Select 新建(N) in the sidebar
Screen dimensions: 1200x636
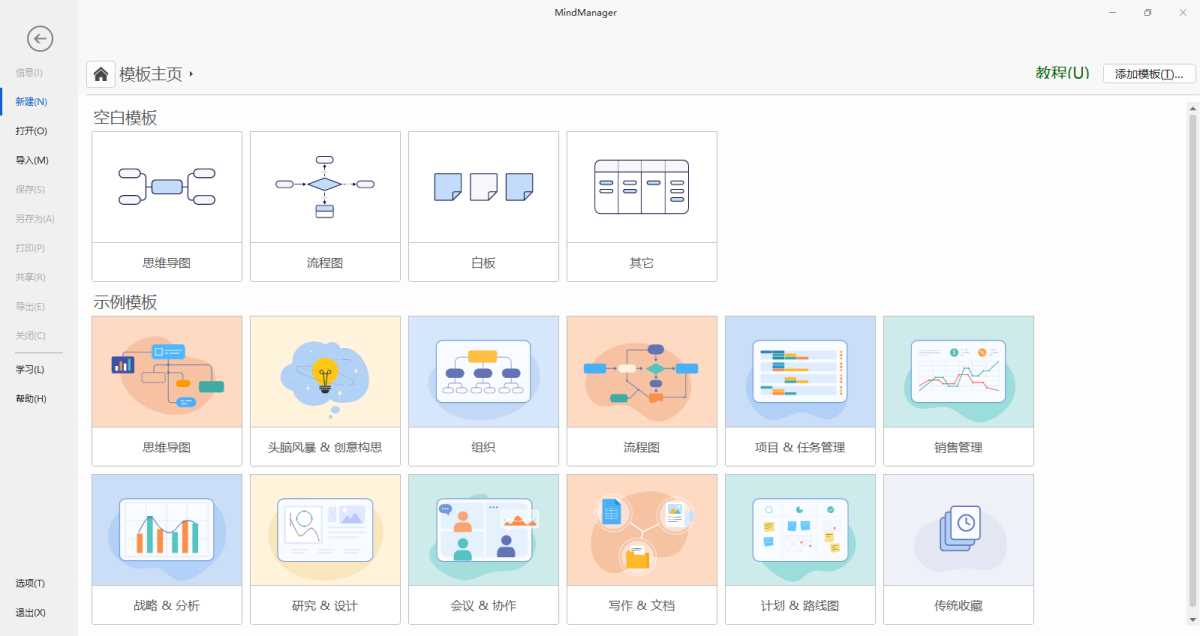[31, 102]
